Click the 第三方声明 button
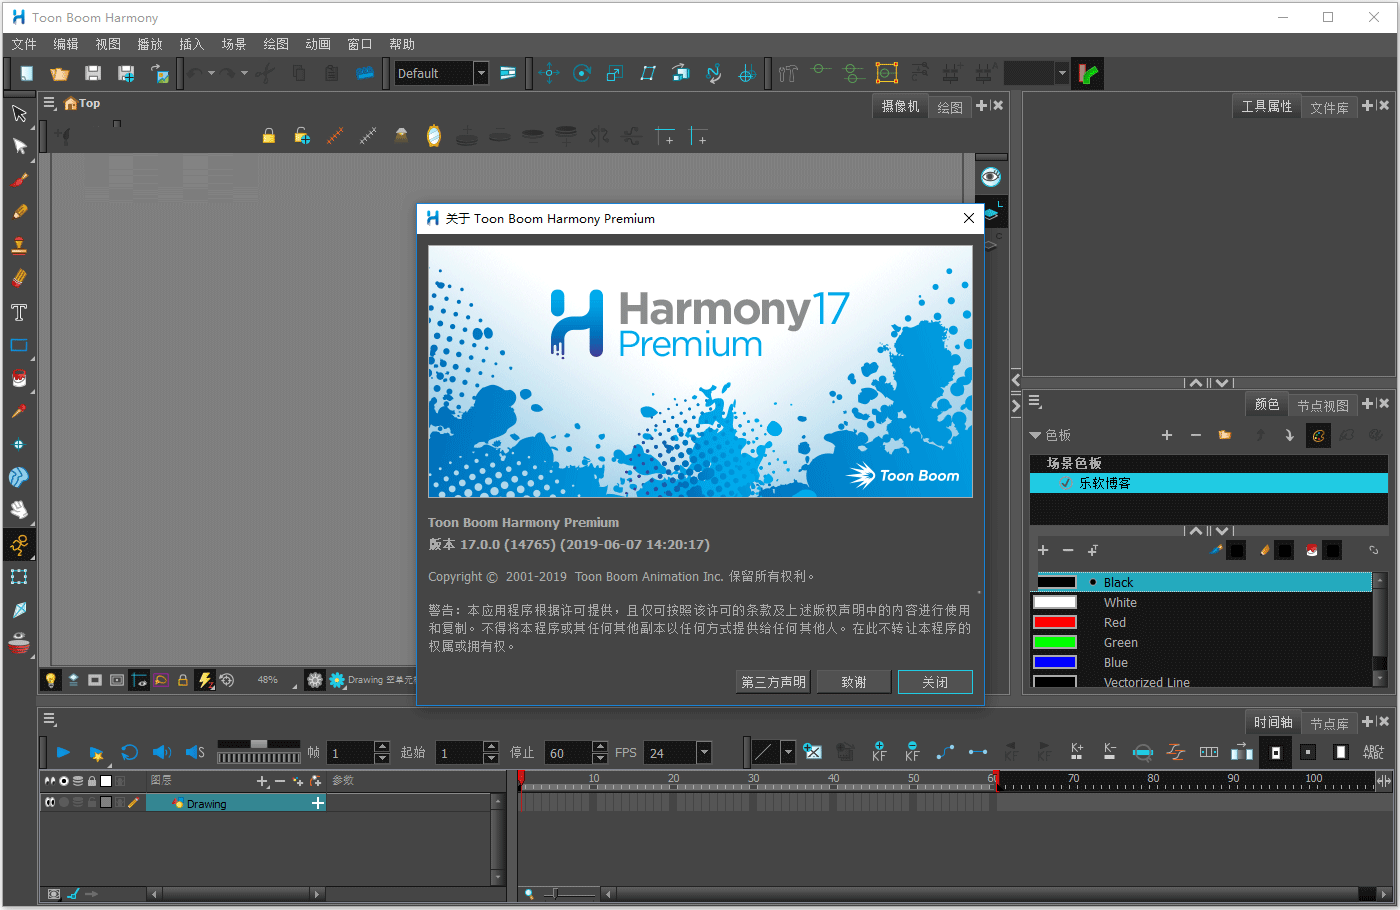1400x910 pixels. pos(773,682)
